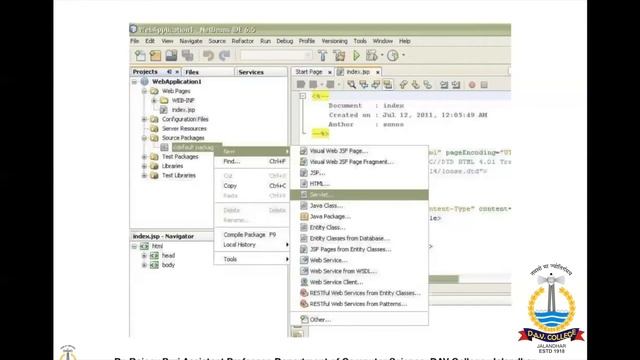The image size is (640, 360).
Task: Click Compile Package in context menu
Action: click(x=252, y=235)
